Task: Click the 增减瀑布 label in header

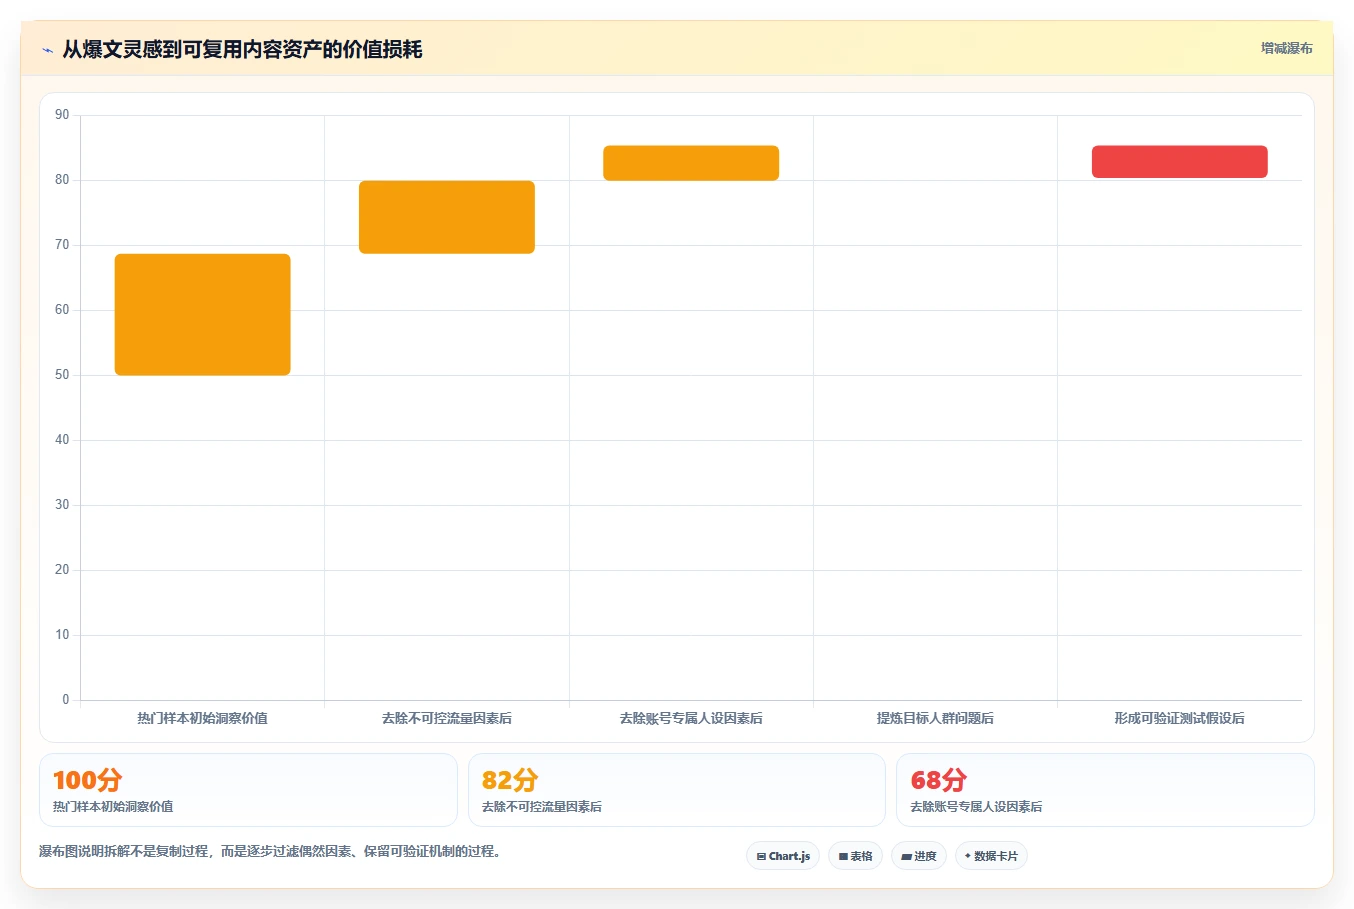Action: click(1286, 48)
